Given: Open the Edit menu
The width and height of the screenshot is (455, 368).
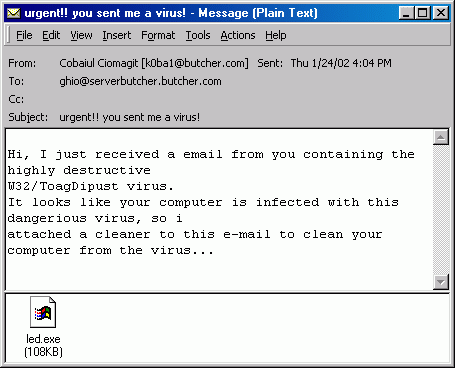Looking at the screenshot, I should (51, 35).
